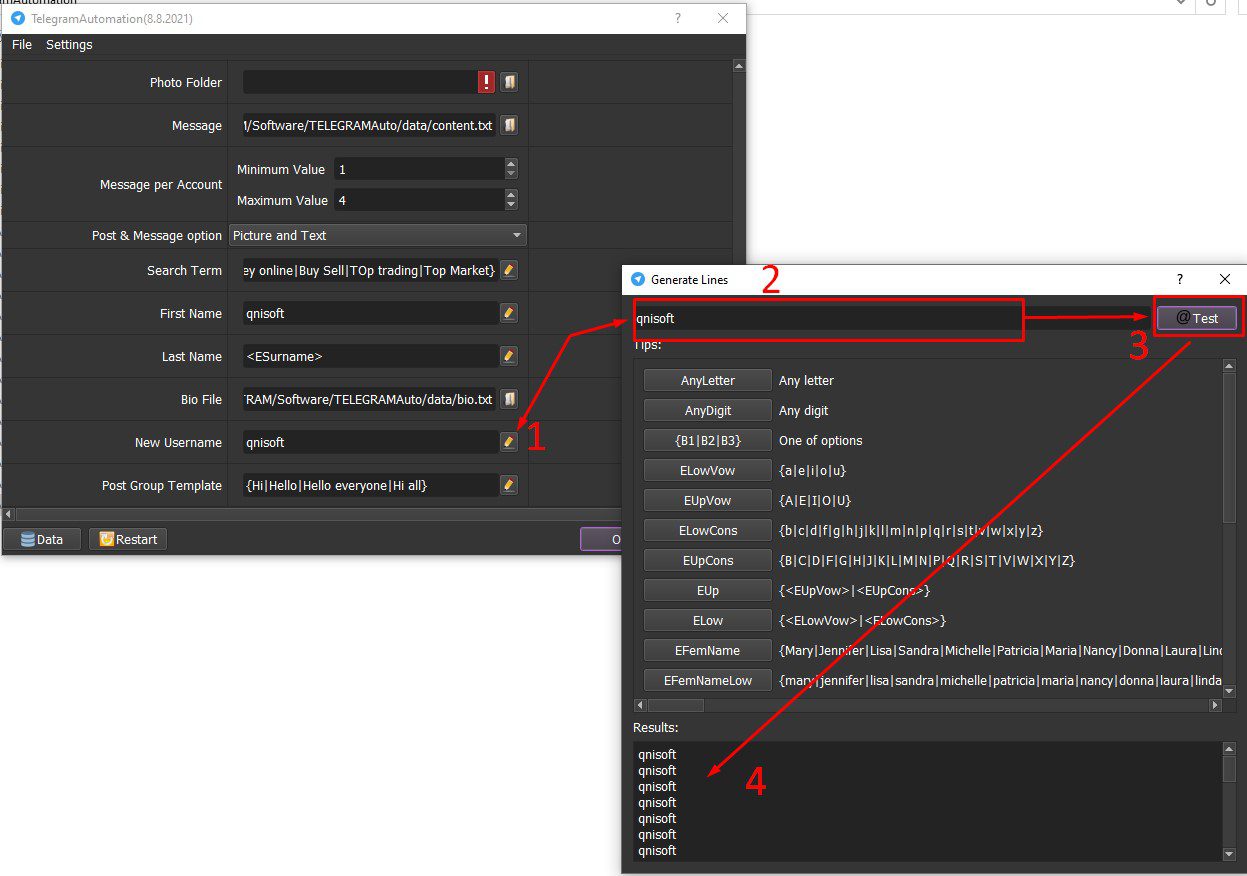Screen dimensions: 1247x876
Task: Click the Last Name edit pencil icon
Action: click(509, 356)
